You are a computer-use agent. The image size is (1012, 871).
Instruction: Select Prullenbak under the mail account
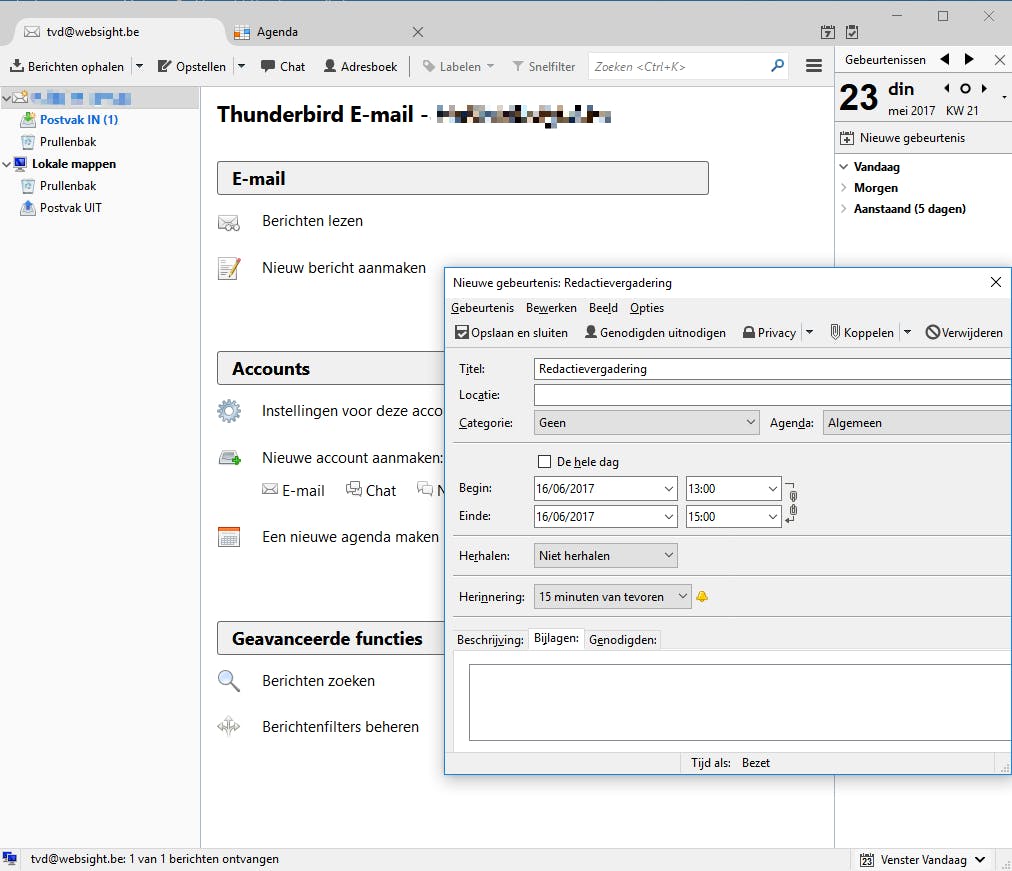coord(68,141)
